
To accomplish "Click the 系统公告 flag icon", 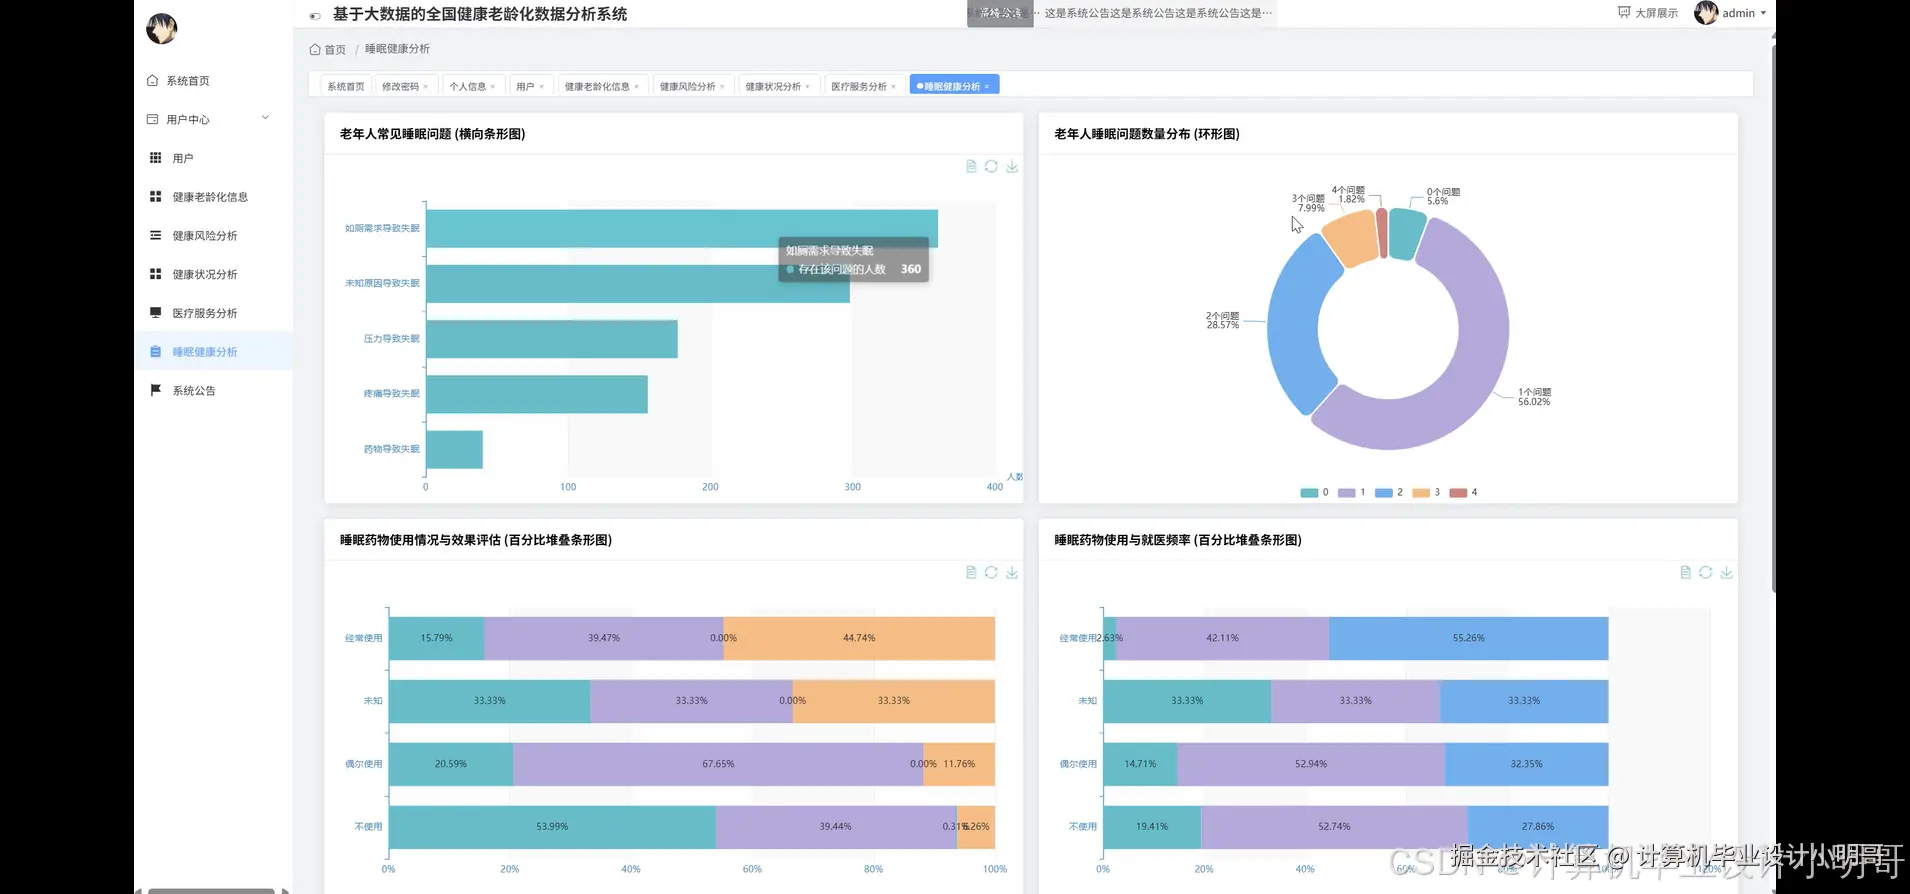I will click(x=155, y=390).
